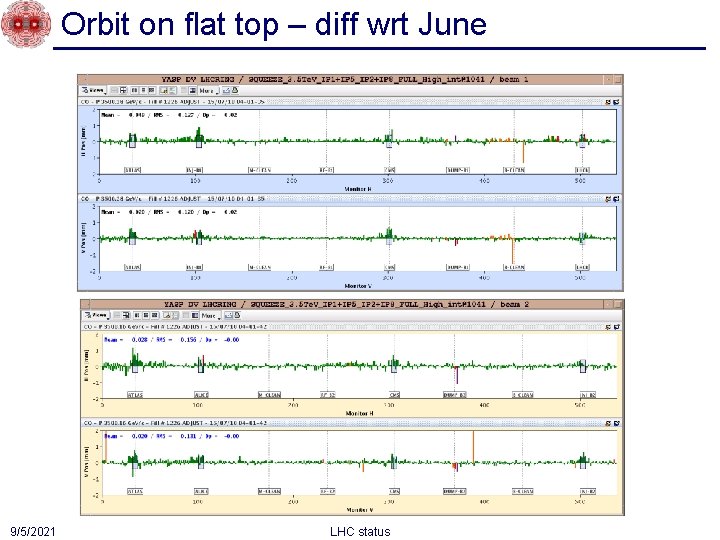
Task: Click the Mean/RMS readout in beam 2 H plot
Action: (x=172, y=340)
